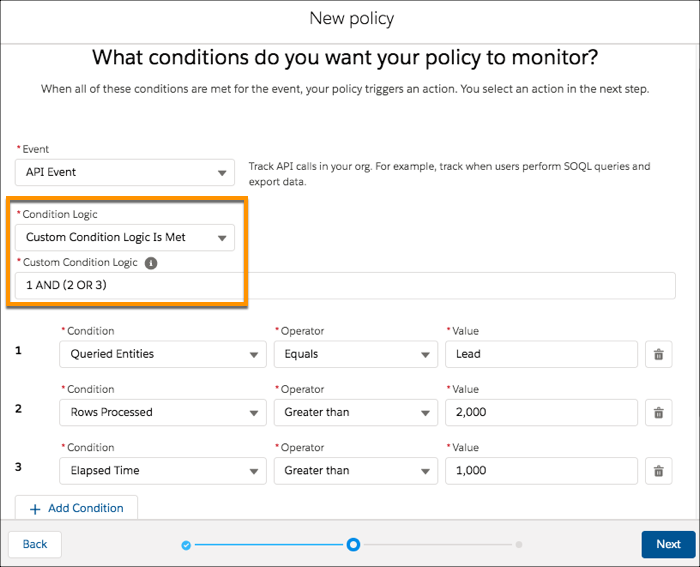Click the Back button
The height and width of the screenshot is (567, 700).
click(x=35, y=544)
